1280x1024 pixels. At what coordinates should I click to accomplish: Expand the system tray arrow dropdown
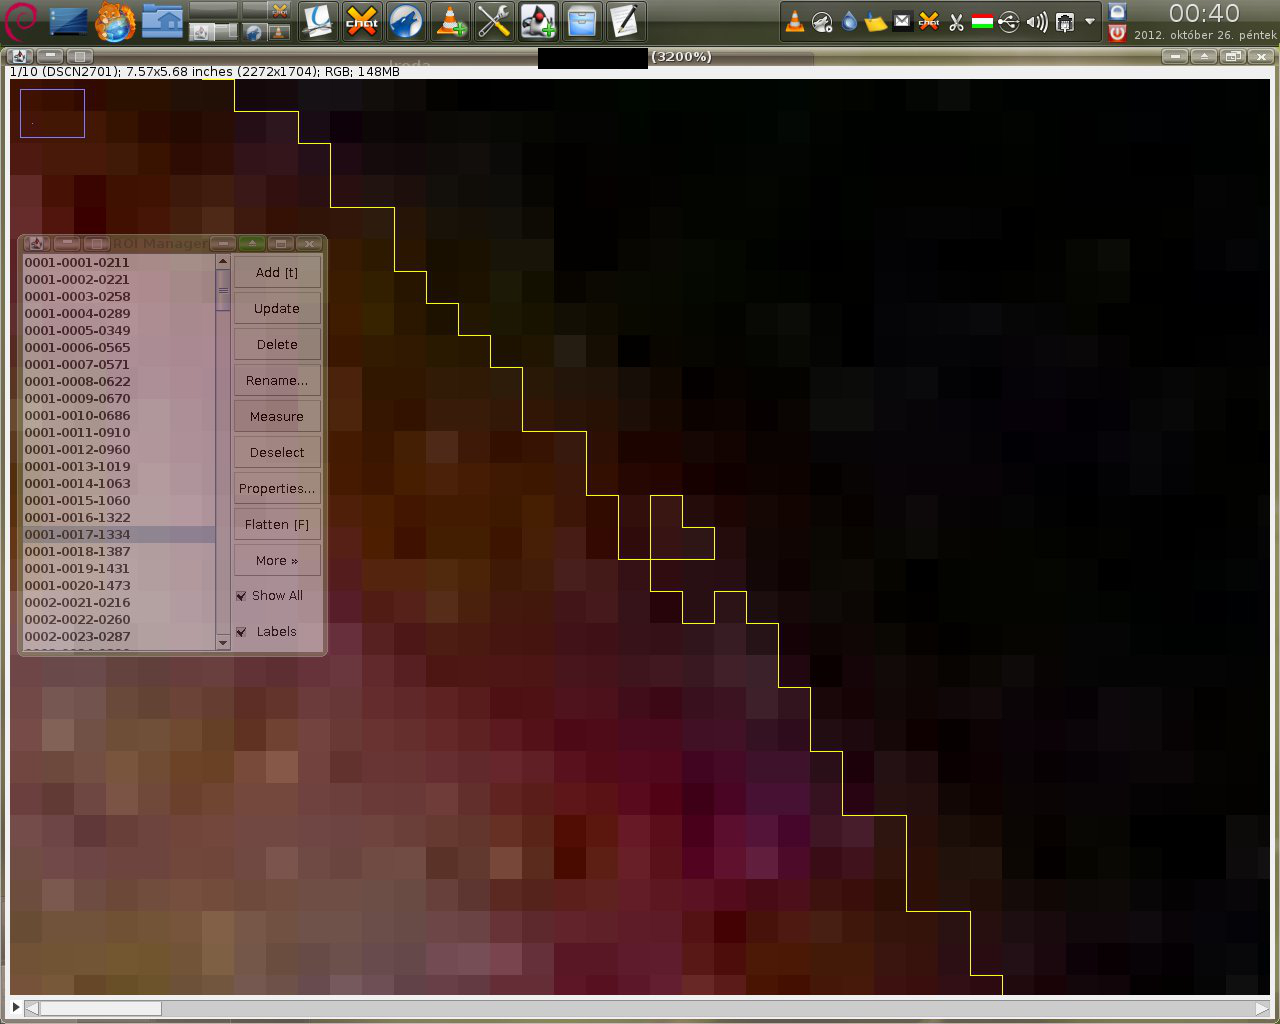tap(1090, 22)
